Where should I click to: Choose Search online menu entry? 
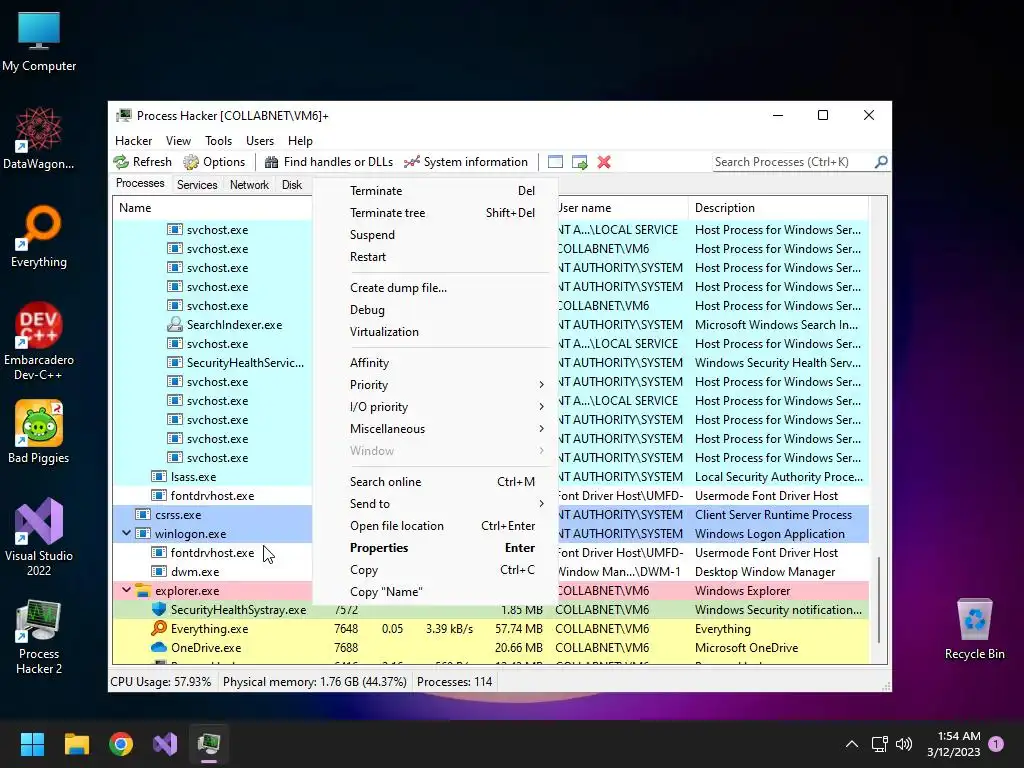point(436,481)
